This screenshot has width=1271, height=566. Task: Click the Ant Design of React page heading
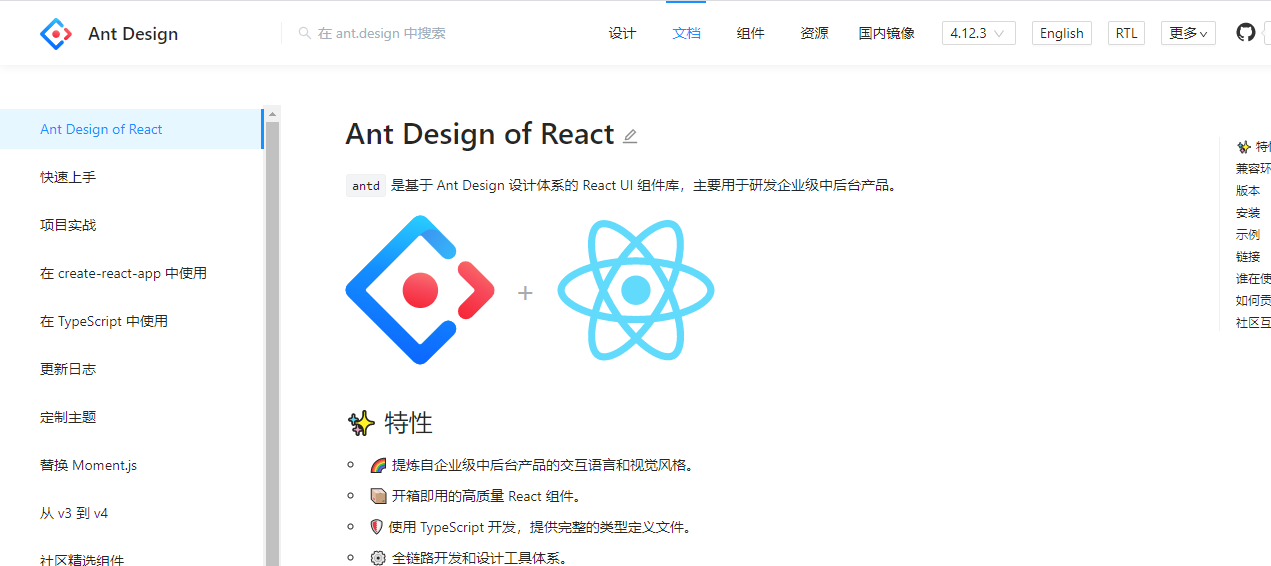pos(479,134)
